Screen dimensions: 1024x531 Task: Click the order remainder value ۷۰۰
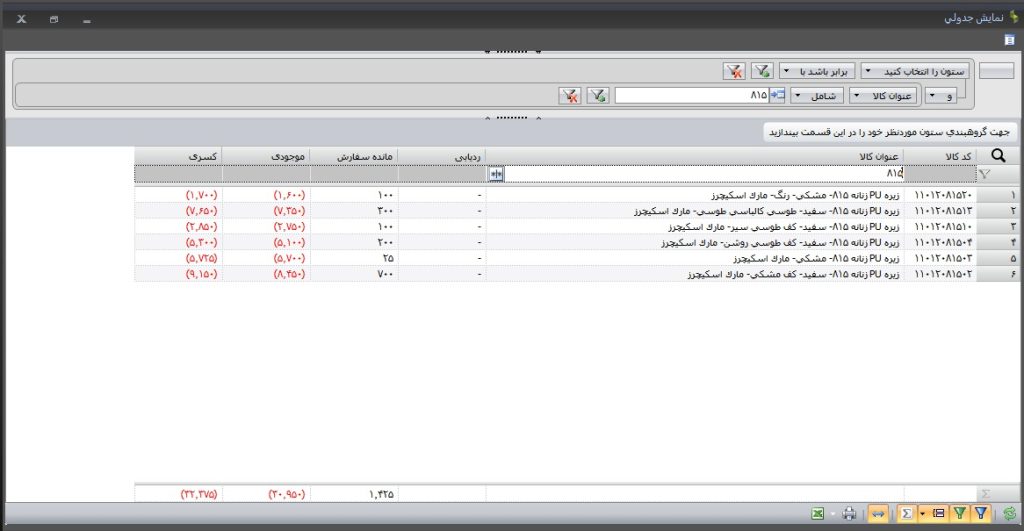385,274
